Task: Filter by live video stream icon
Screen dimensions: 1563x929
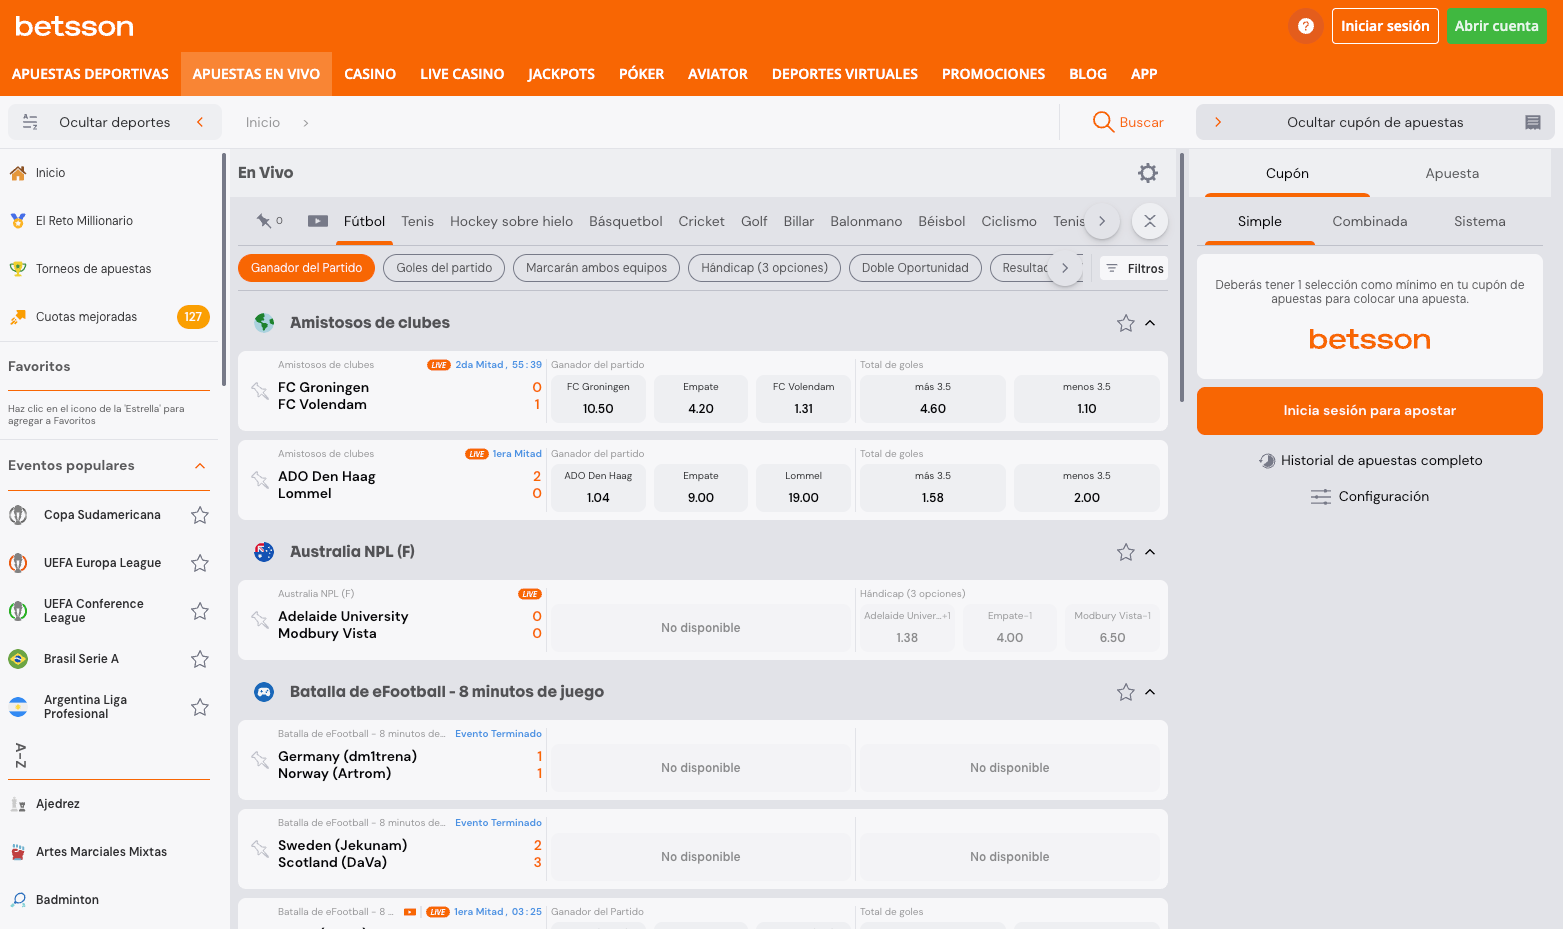Action: pos(318,221)
